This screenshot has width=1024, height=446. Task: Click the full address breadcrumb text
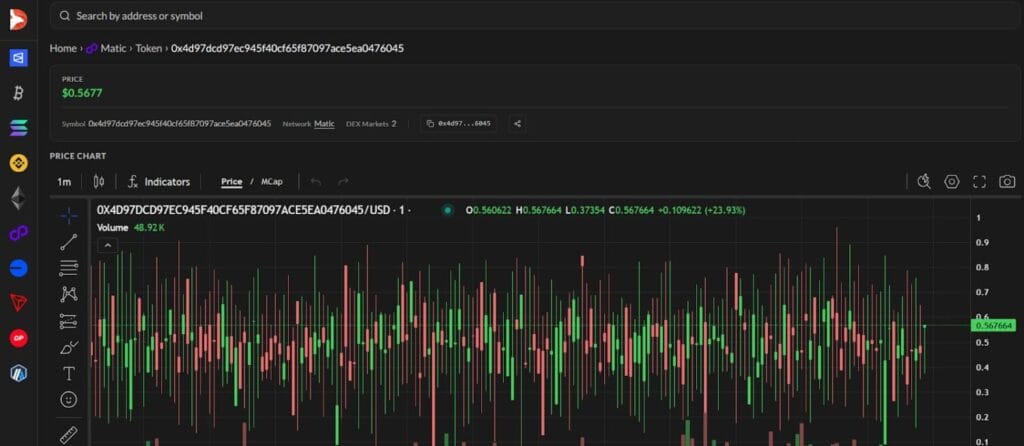tap(287, 48)
